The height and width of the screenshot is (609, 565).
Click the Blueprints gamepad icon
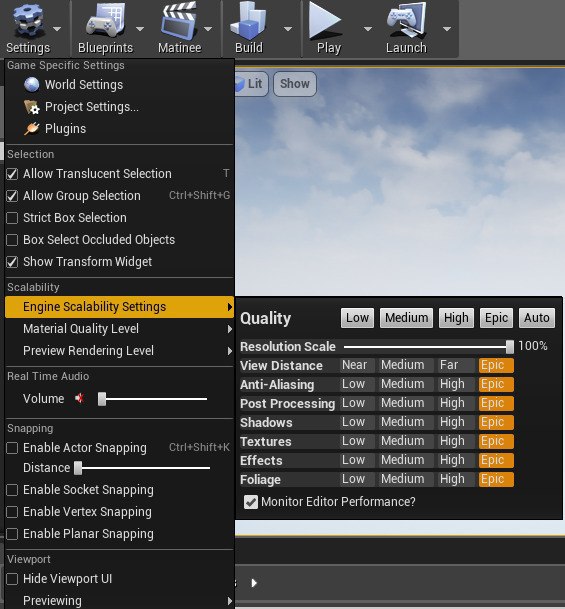click(x=105, y=21)
